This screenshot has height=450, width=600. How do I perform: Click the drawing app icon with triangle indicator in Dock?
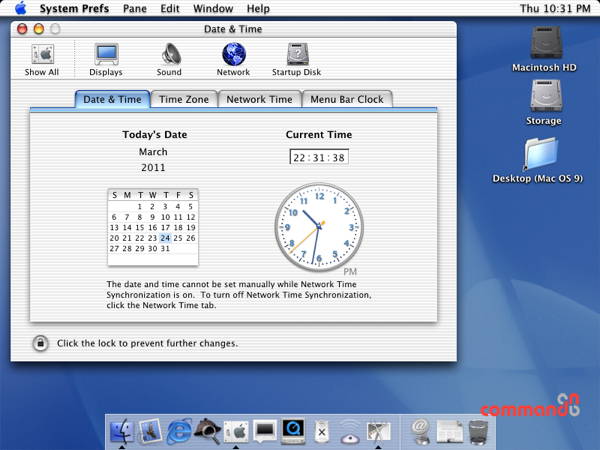tap(378, 432)
